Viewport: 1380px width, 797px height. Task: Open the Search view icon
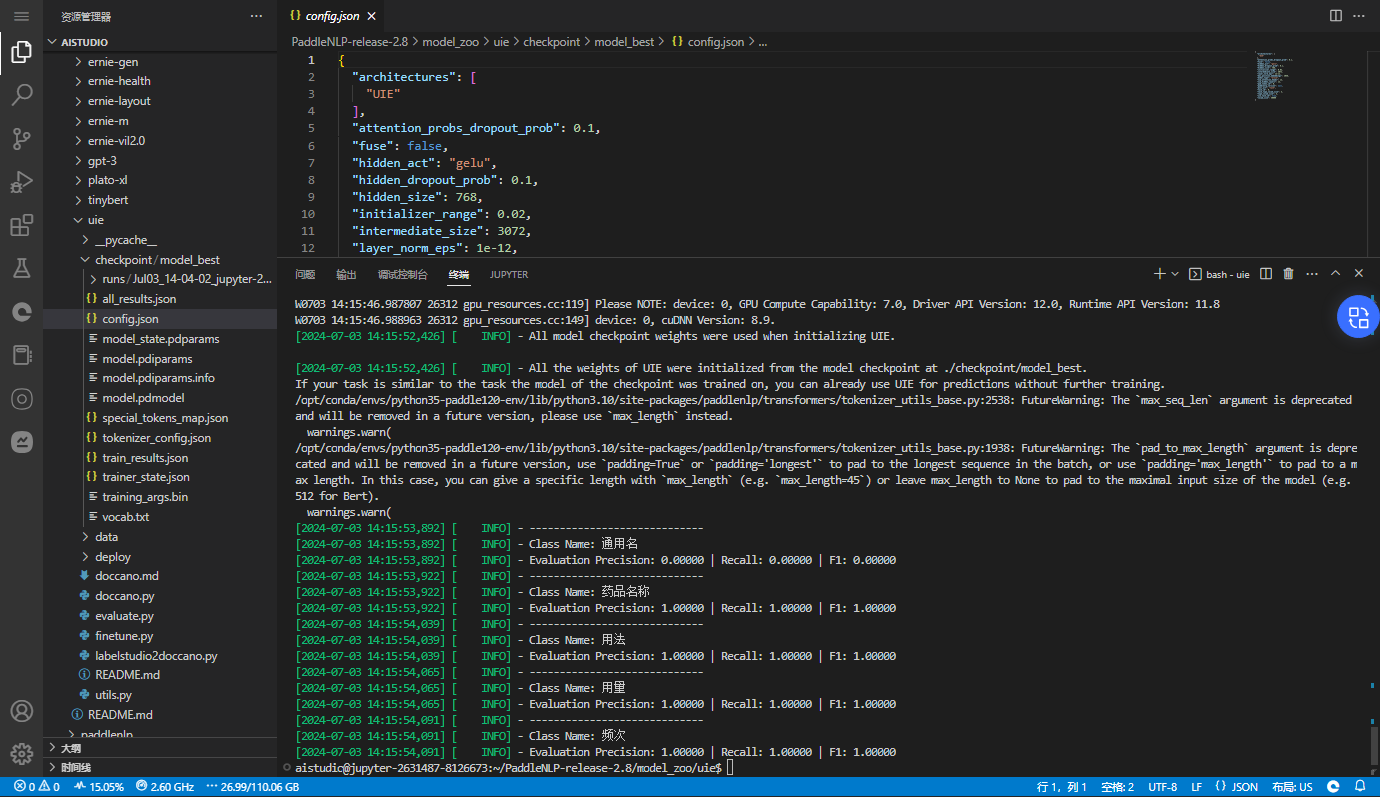(x=21, y=95)
